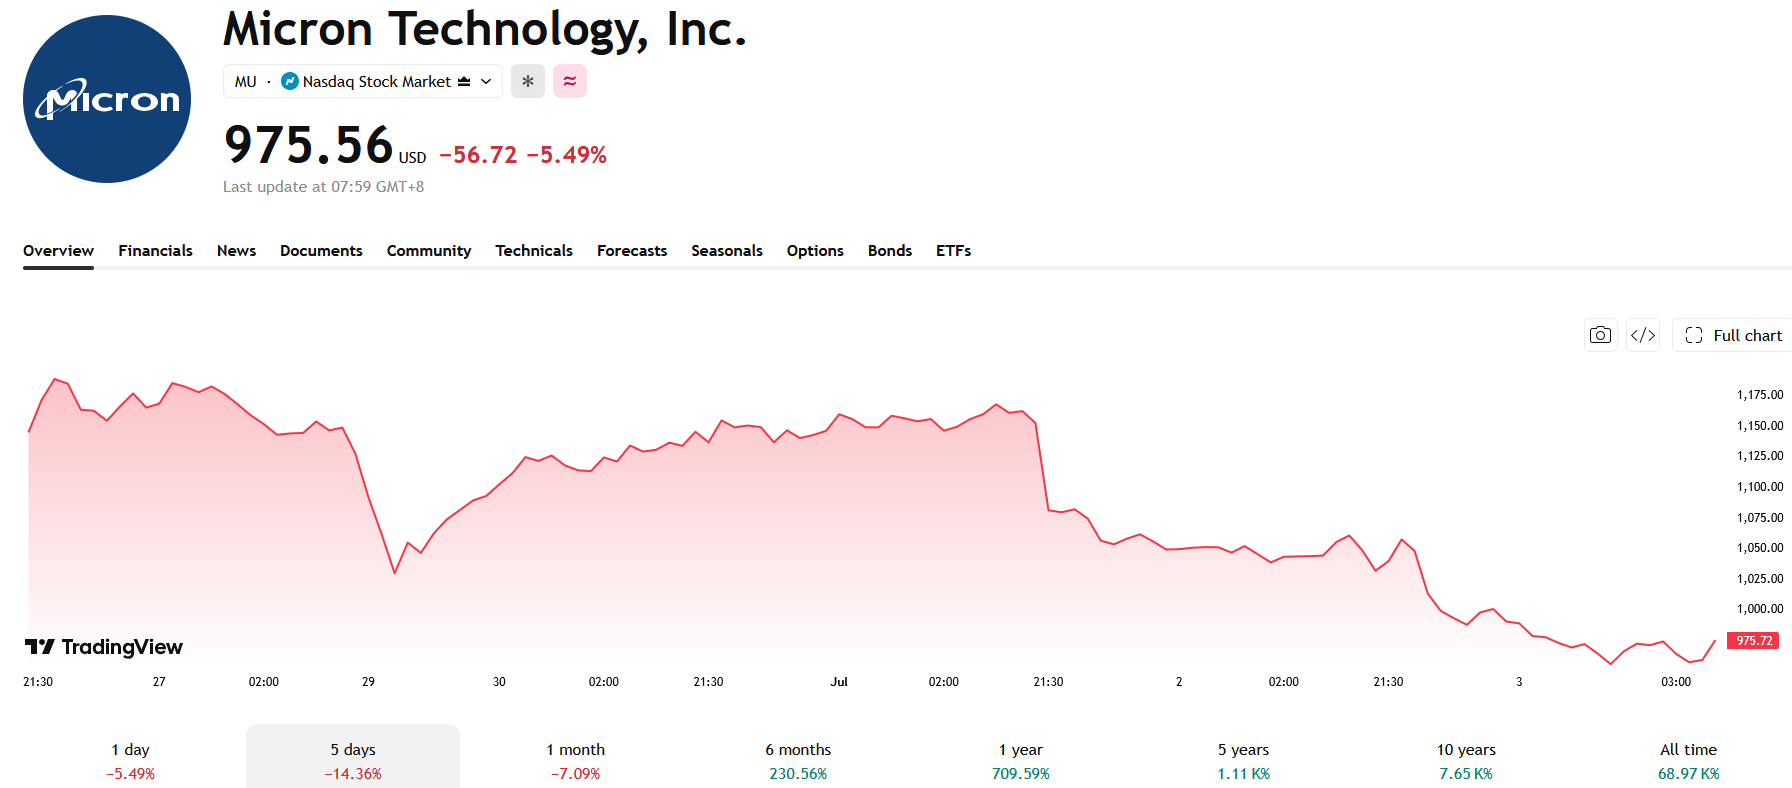Image resolution: width=1792 pixels, height=788 pixels.
Task: Select the 6 months range
Action: (798, 760)
